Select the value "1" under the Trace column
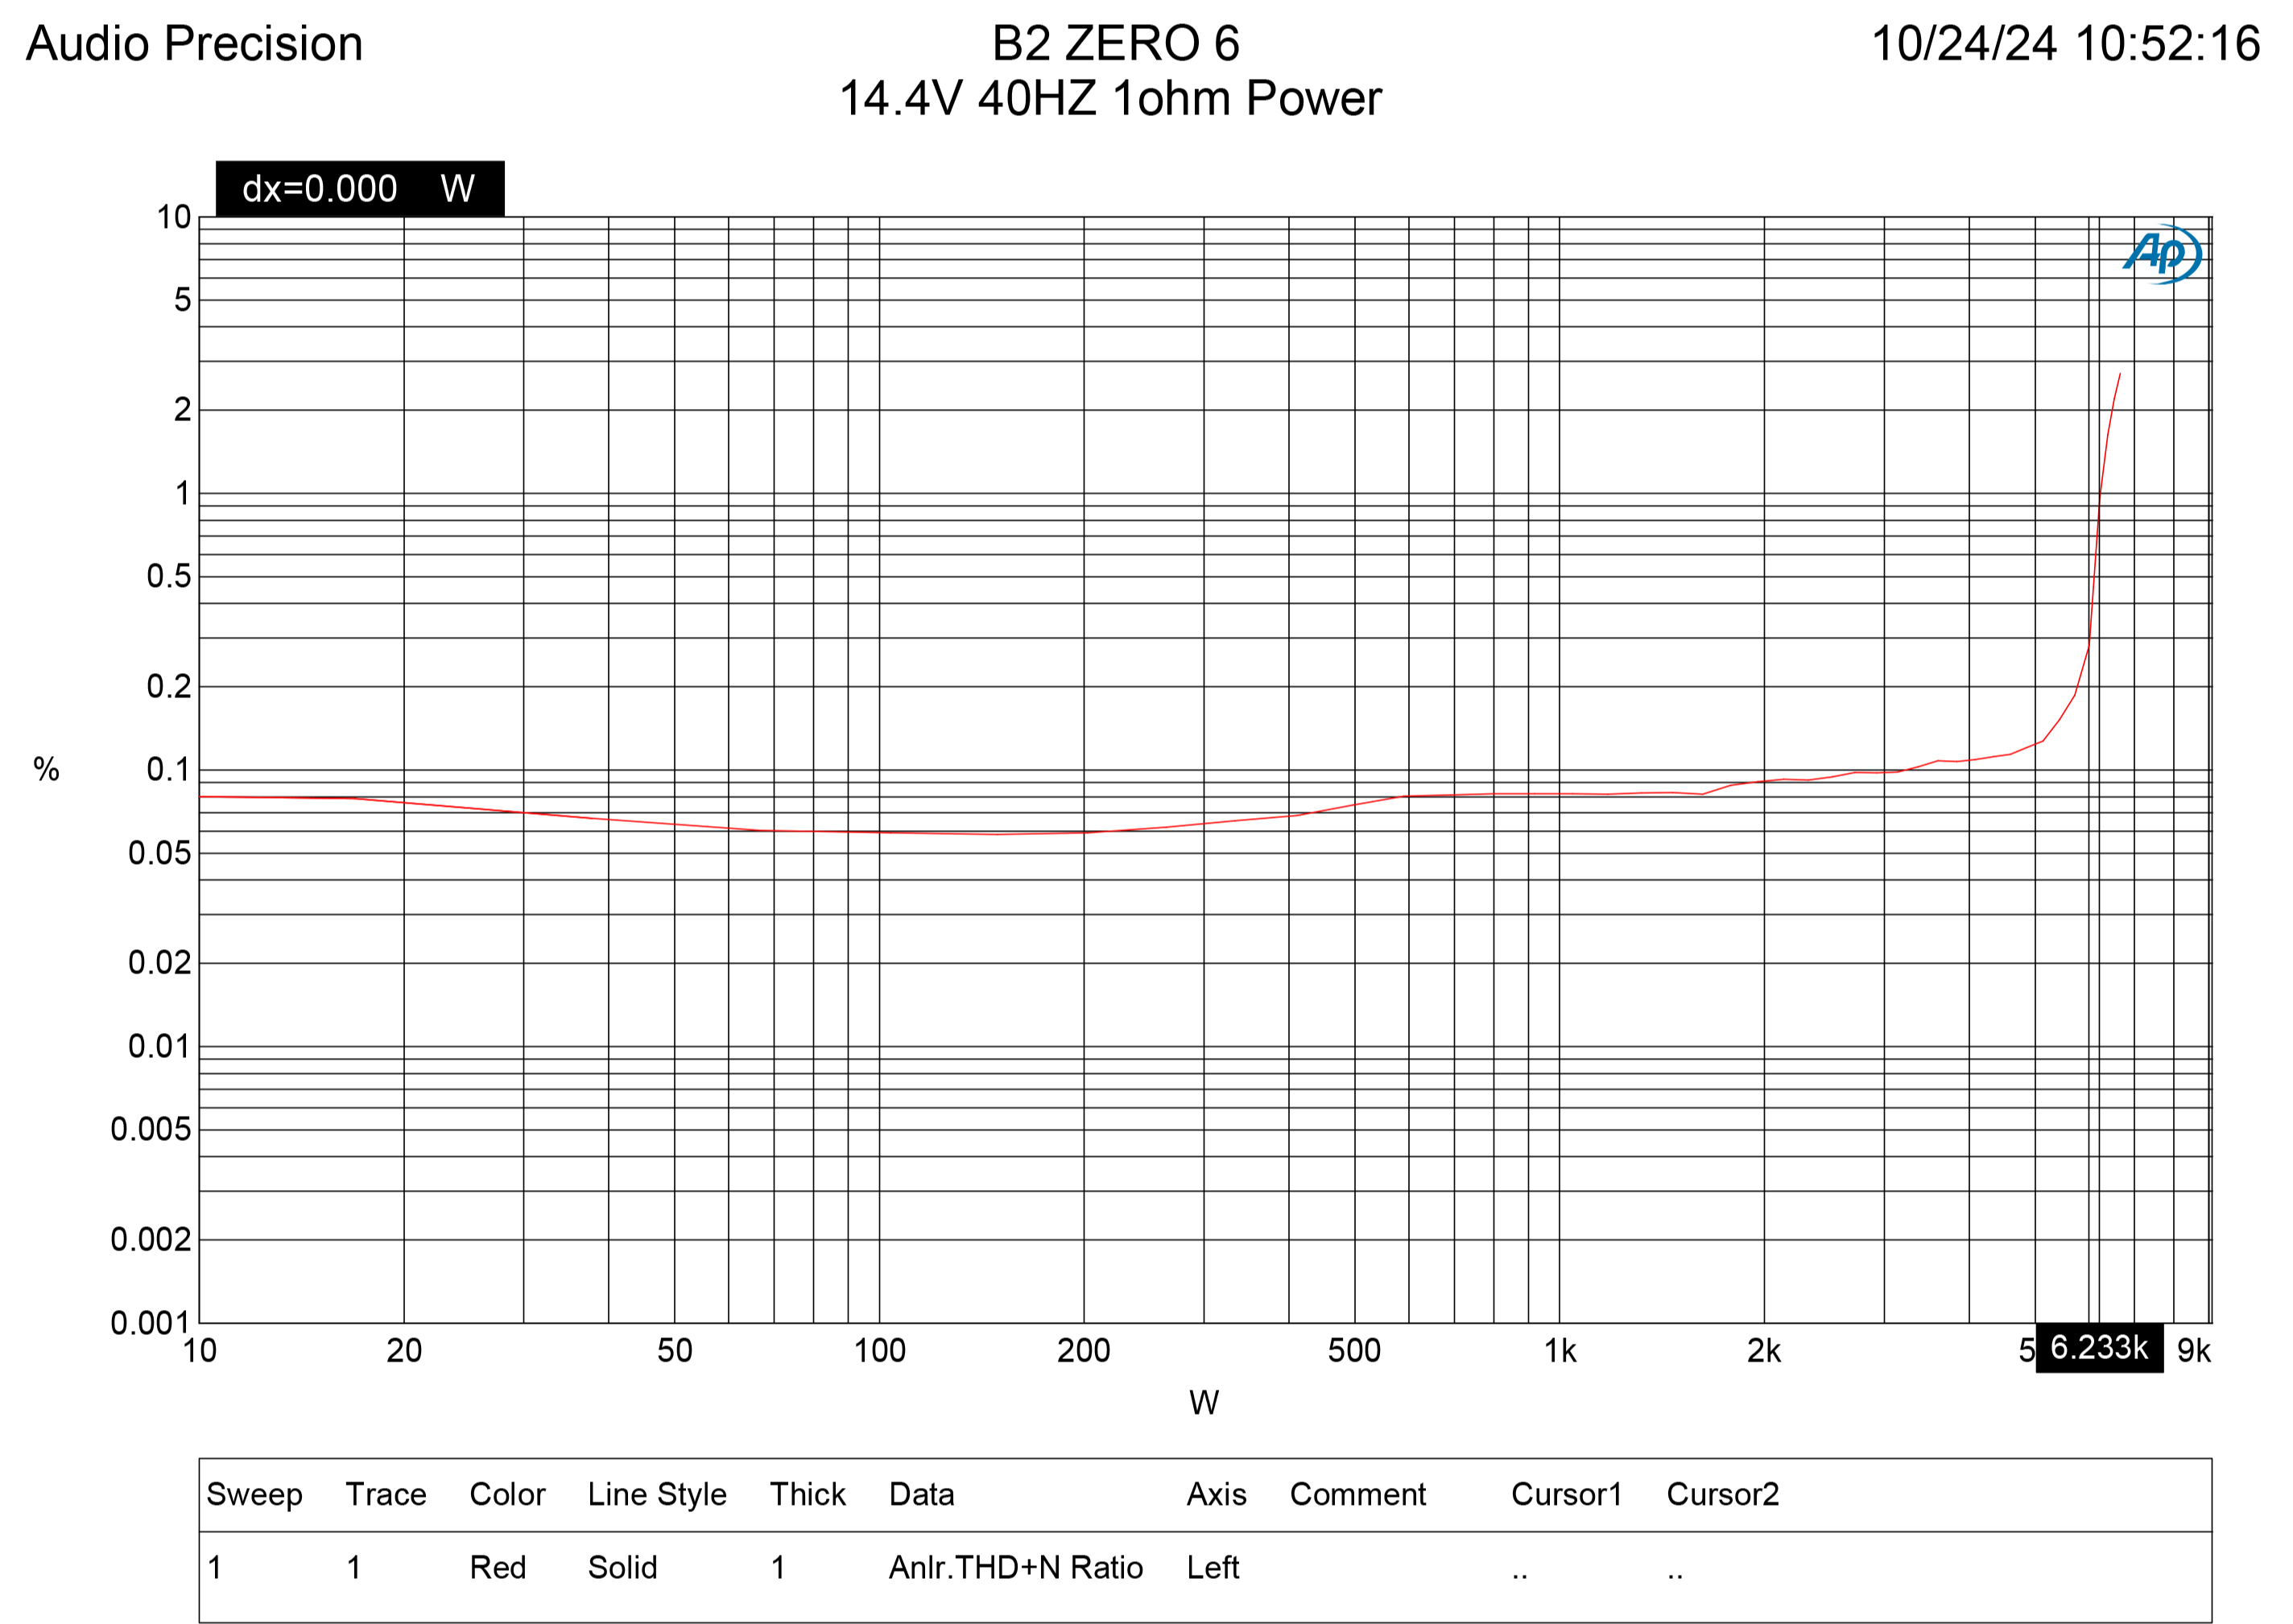2293x1624 pixels. [354, 1568]
